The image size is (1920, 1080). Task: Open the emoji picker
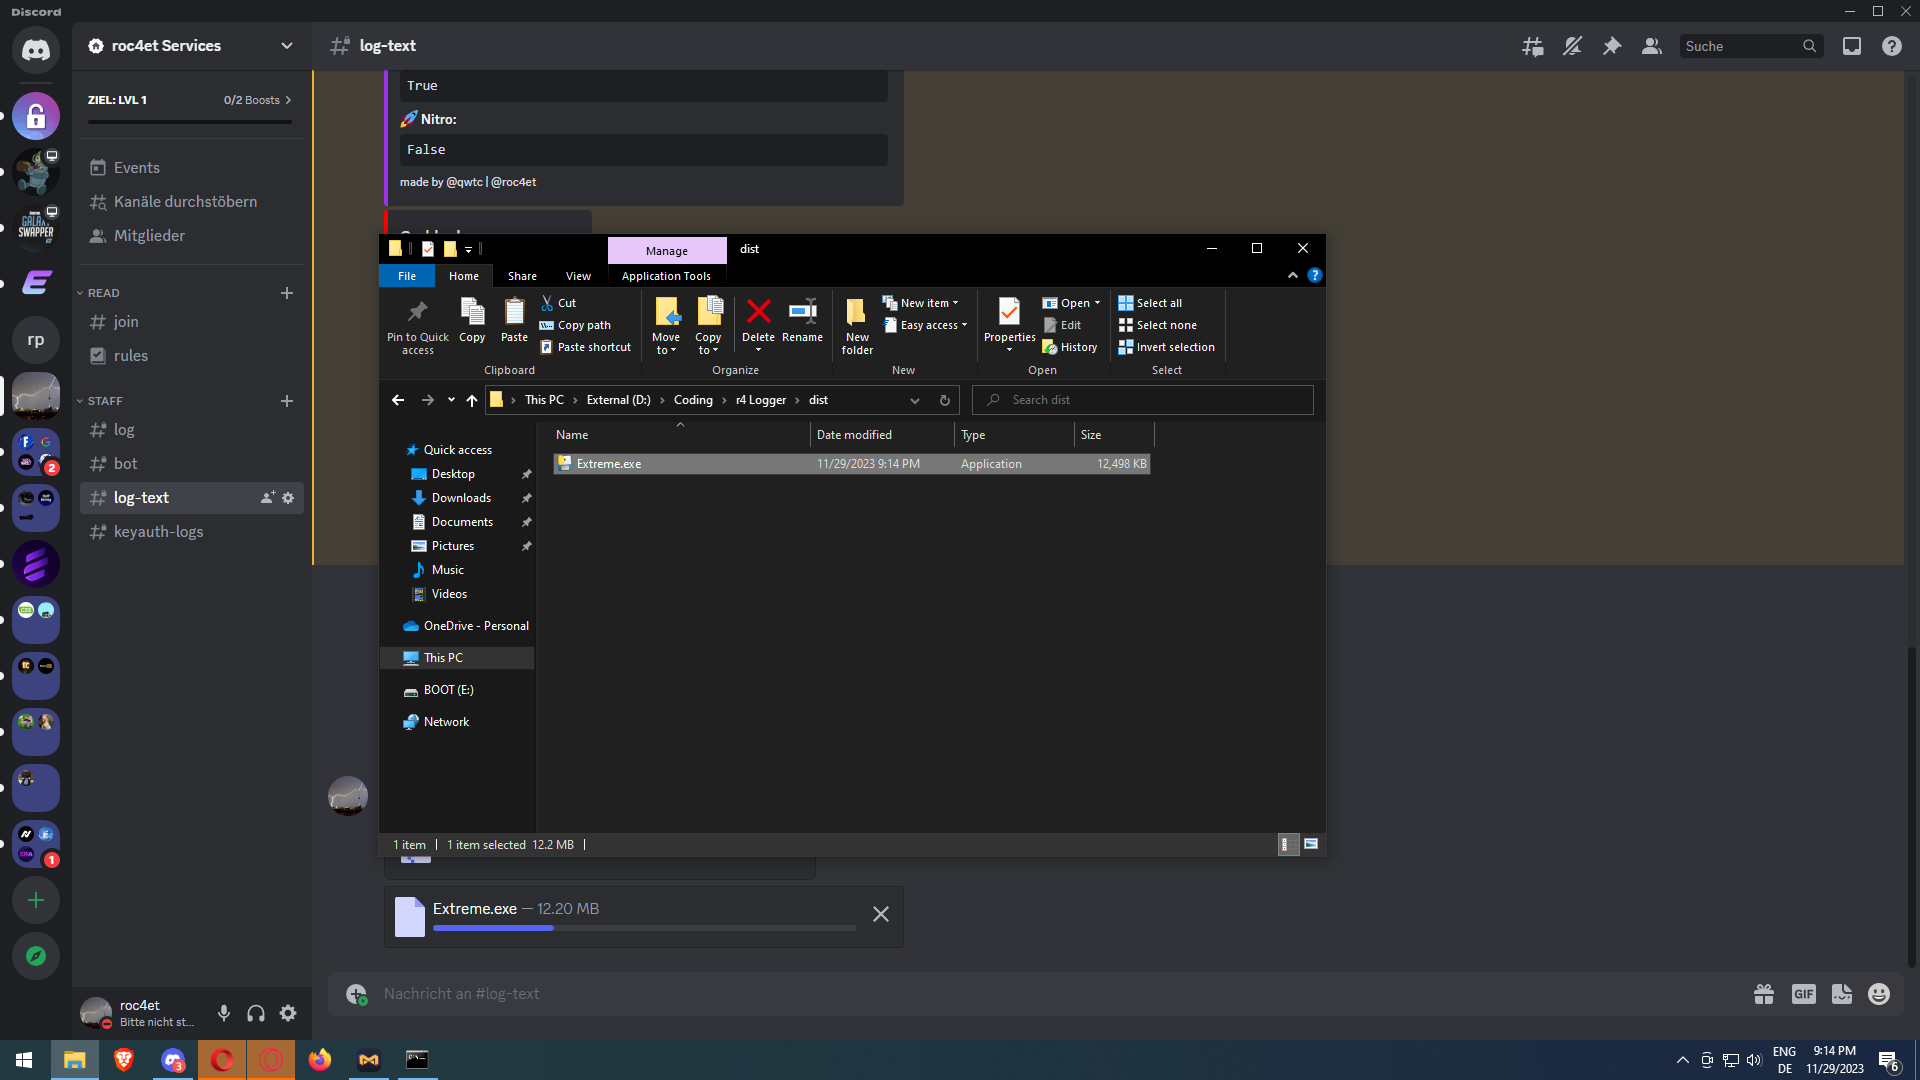pos(1879,993)
